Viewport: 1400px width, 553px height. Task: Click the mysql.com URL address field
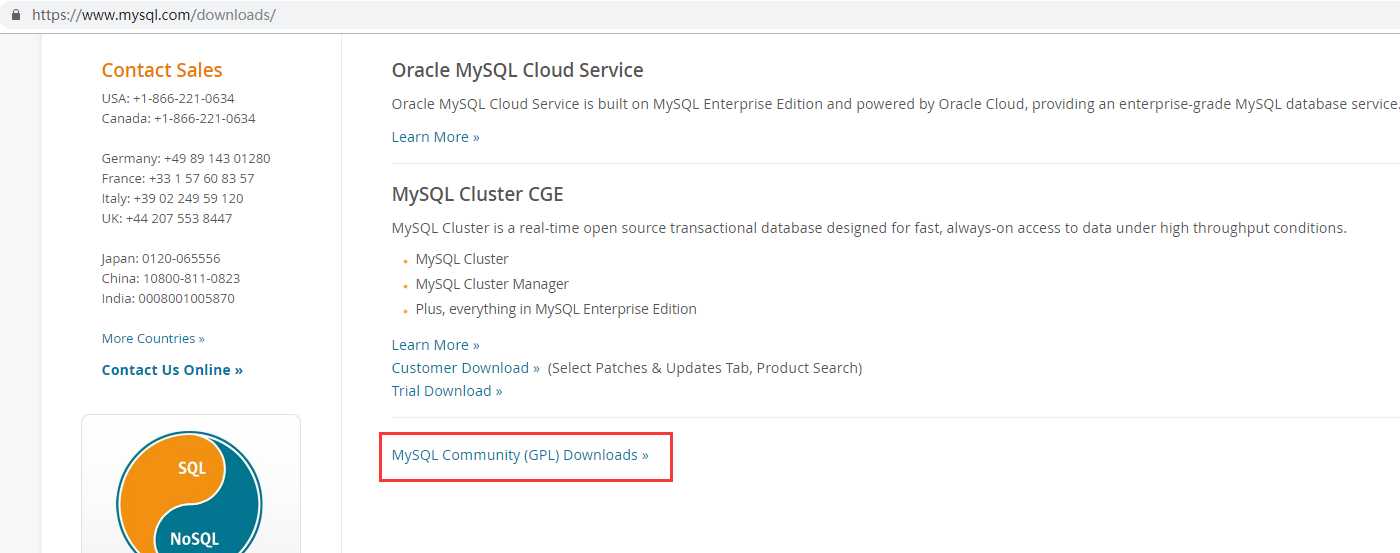click(153, 15)
